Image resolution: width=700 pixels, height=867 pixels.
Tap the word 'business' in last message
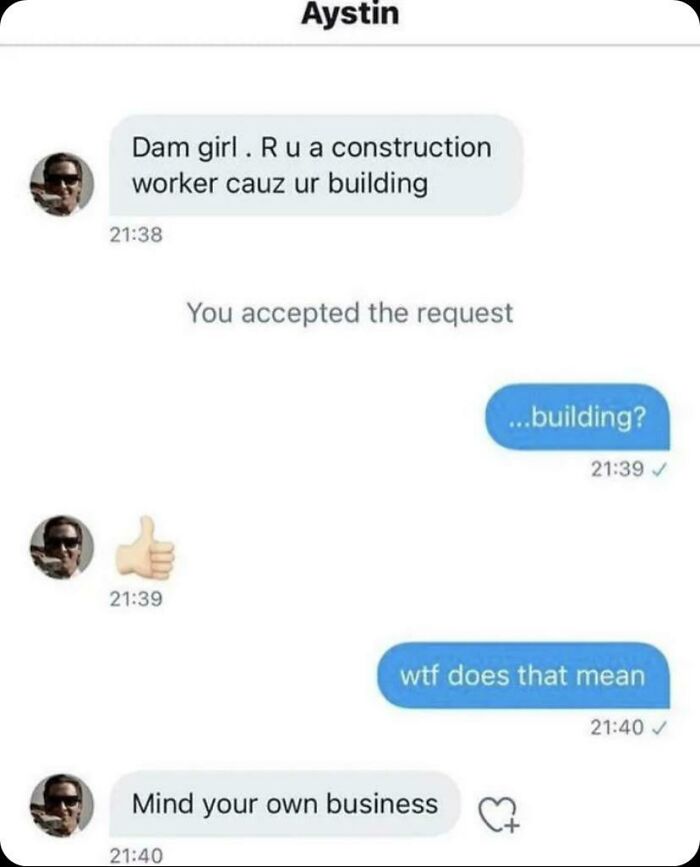coord(382,803)
